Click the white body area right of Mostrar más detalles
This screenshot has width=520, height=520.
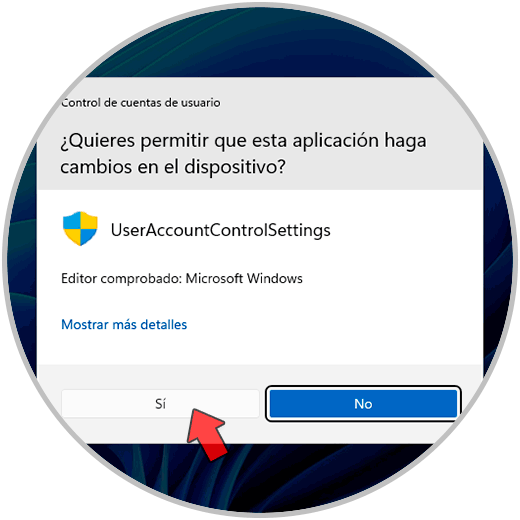pos(333,324)
